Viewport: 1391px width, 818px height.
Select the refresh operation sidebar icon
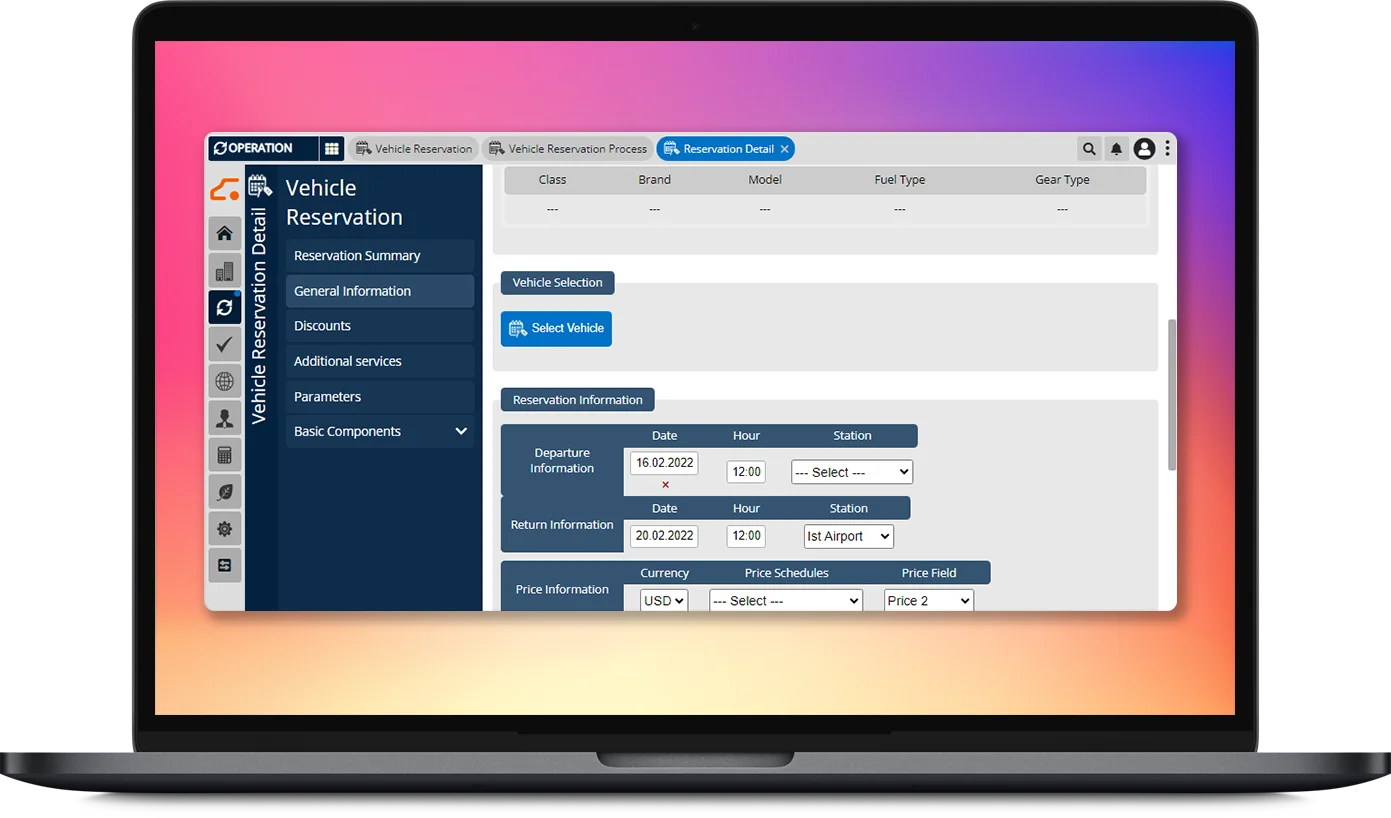click(x=224, y=307)
